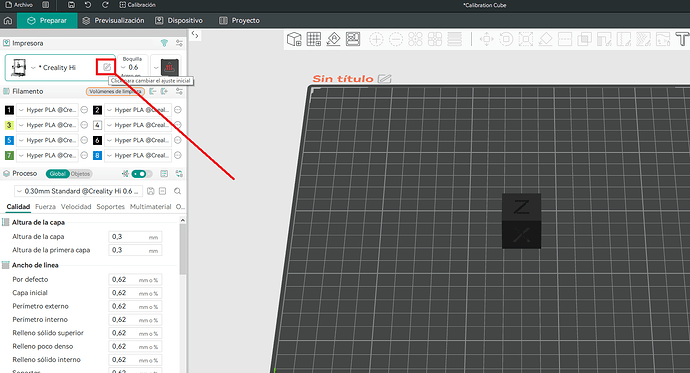Select the Global process mode
The width and height of the screenshot is (690, 373).
tap(58, 174)
